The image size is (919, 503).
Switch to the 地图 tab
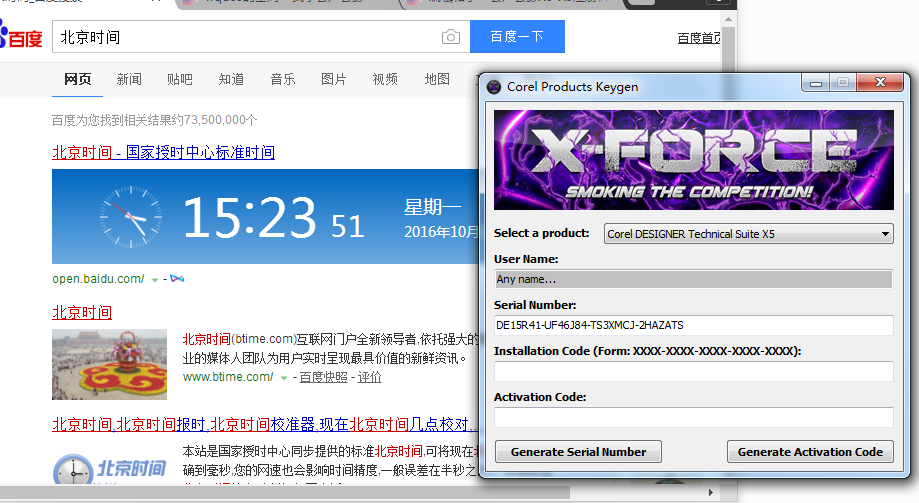coord(437,79)
